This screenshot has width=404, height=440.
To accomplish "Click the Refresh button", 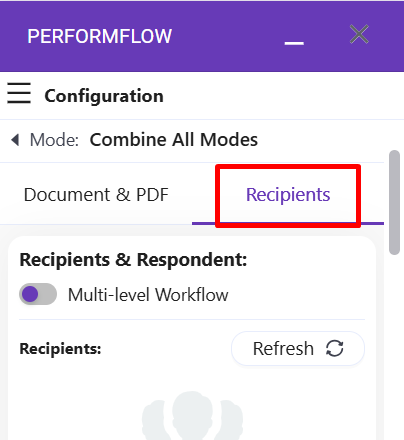I will point(298,349).
